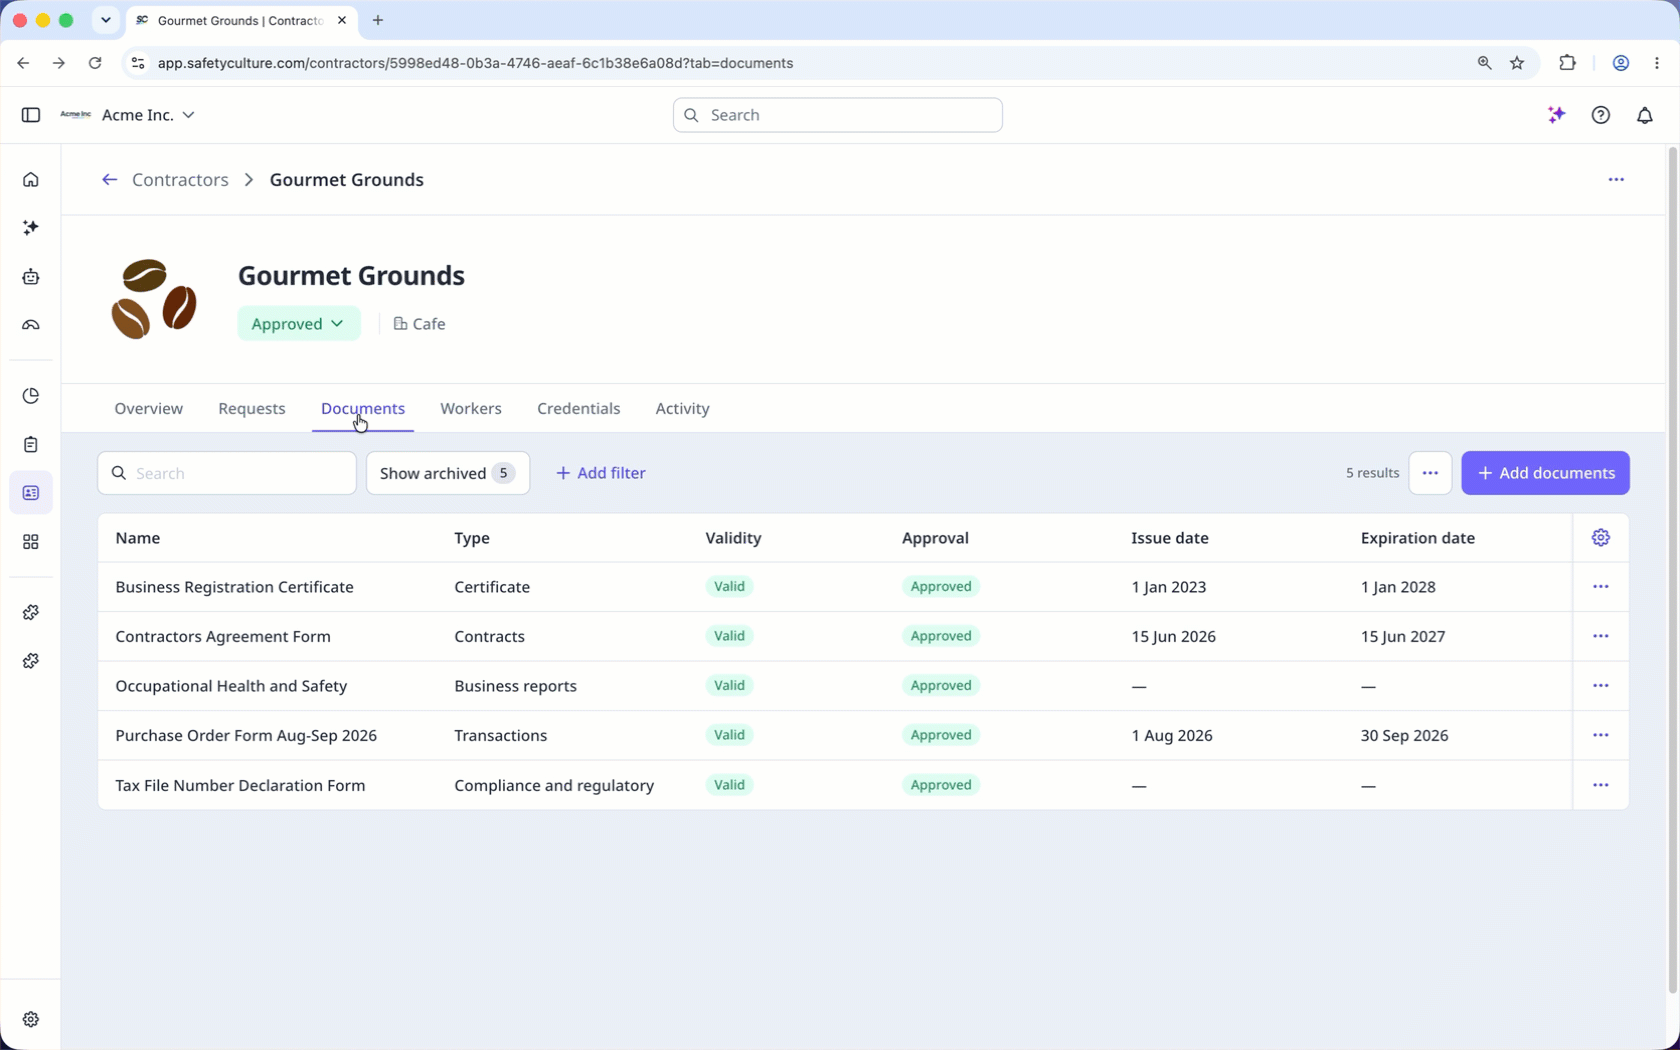Click the Gourmet Grounds coffee beans logo
This screenshot has width=1680, height=1050.
153,299
